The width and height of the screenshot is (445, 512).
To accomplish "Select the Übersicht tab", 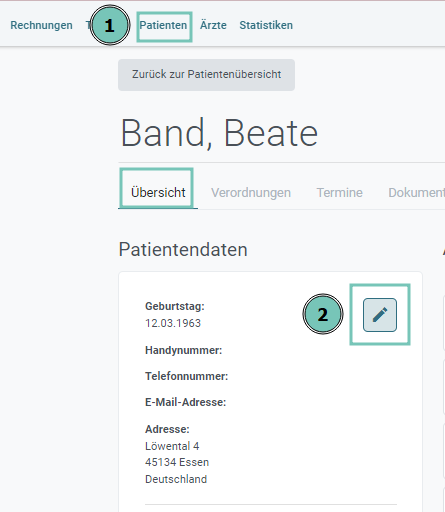I will tap(158, 192).
